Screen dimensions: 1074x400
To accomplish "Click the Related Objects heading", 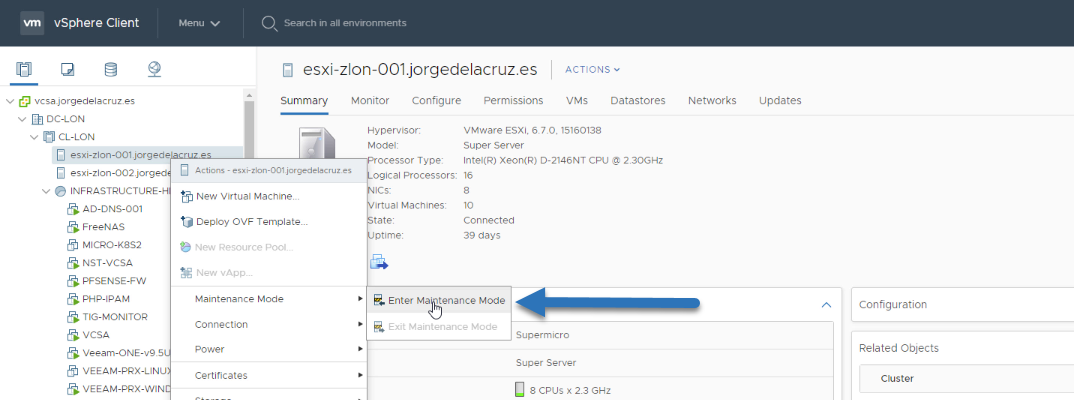I will (x=899, y=348).
